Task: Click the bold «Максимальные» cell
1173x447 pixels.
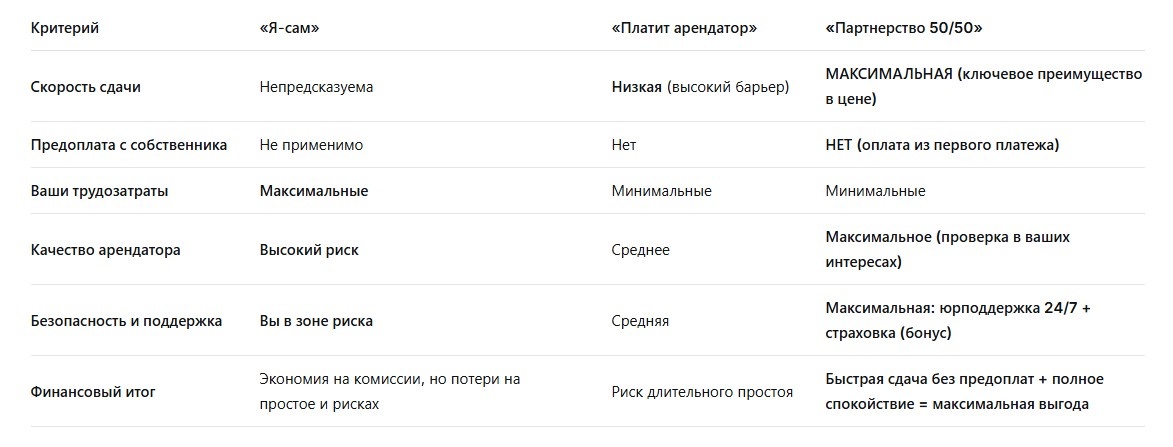Action: tap(314, 191)
